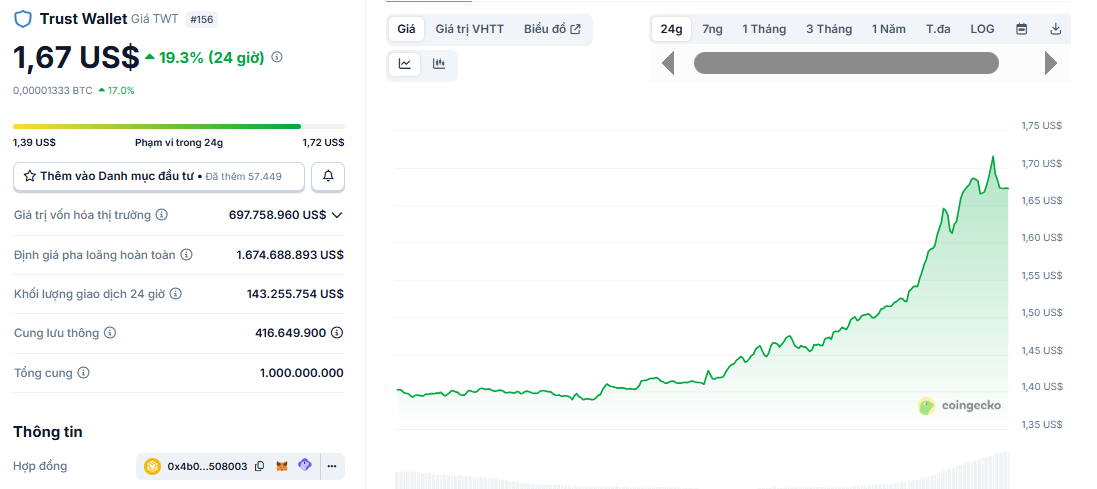The height and width of the screenshot is (489, 1097).
Task: Click the Trust Wallet shield logo
Action: pyautogui.click(x=23, y=19)
